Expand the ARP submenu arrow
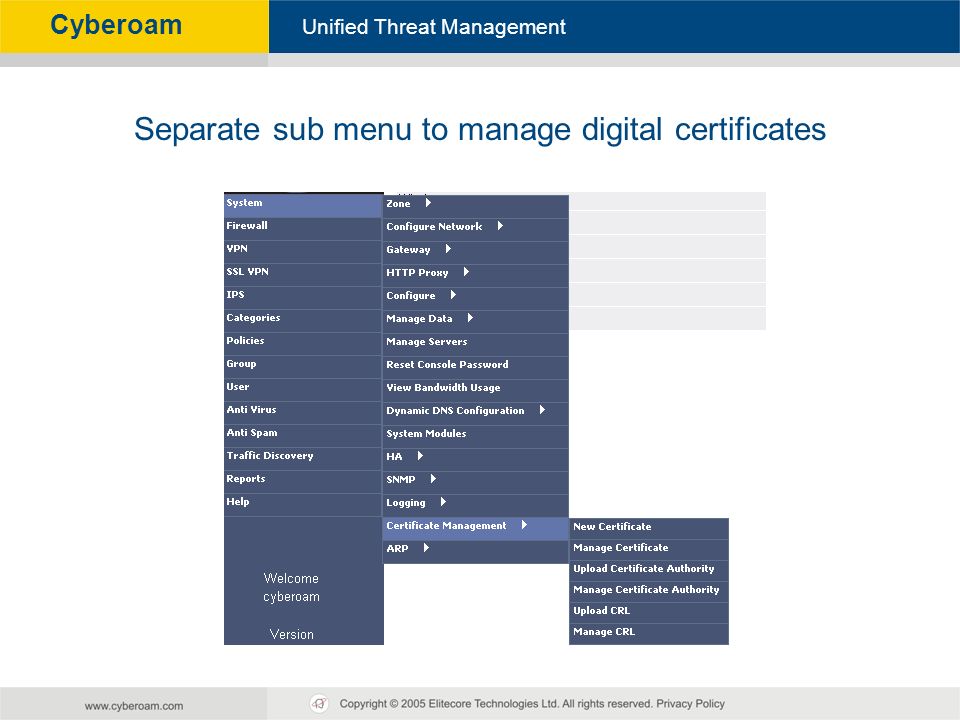This screenshot has width=960, height=720. click(426, 548)
